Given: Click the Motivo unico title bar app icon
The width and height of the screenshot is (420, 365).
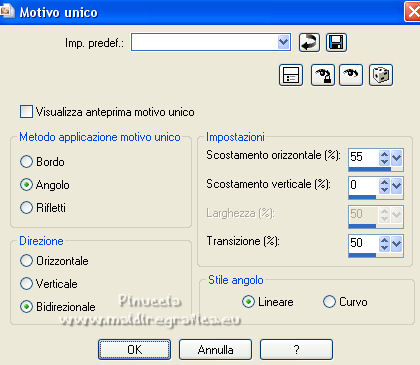Looking at the screenshot, I should click(7, 12).
